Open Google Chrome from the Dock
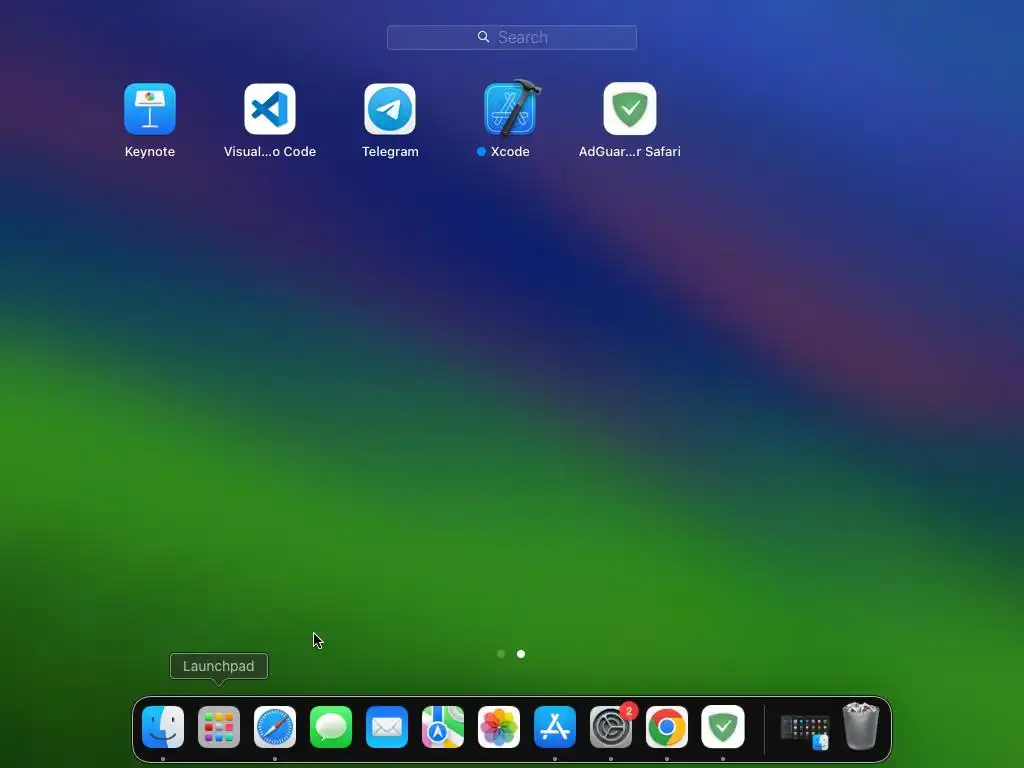This screenshot has height=768, width=1024. pyautogui.click(x=667, y=727)
